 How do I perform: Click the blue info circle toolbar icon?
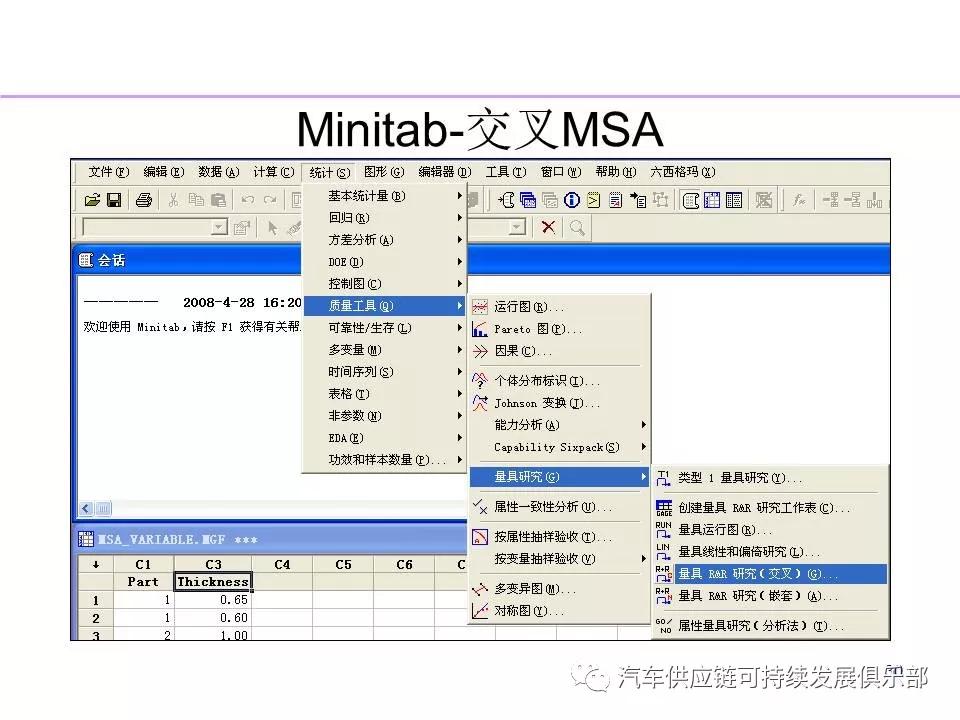click(x=572, y=200)
